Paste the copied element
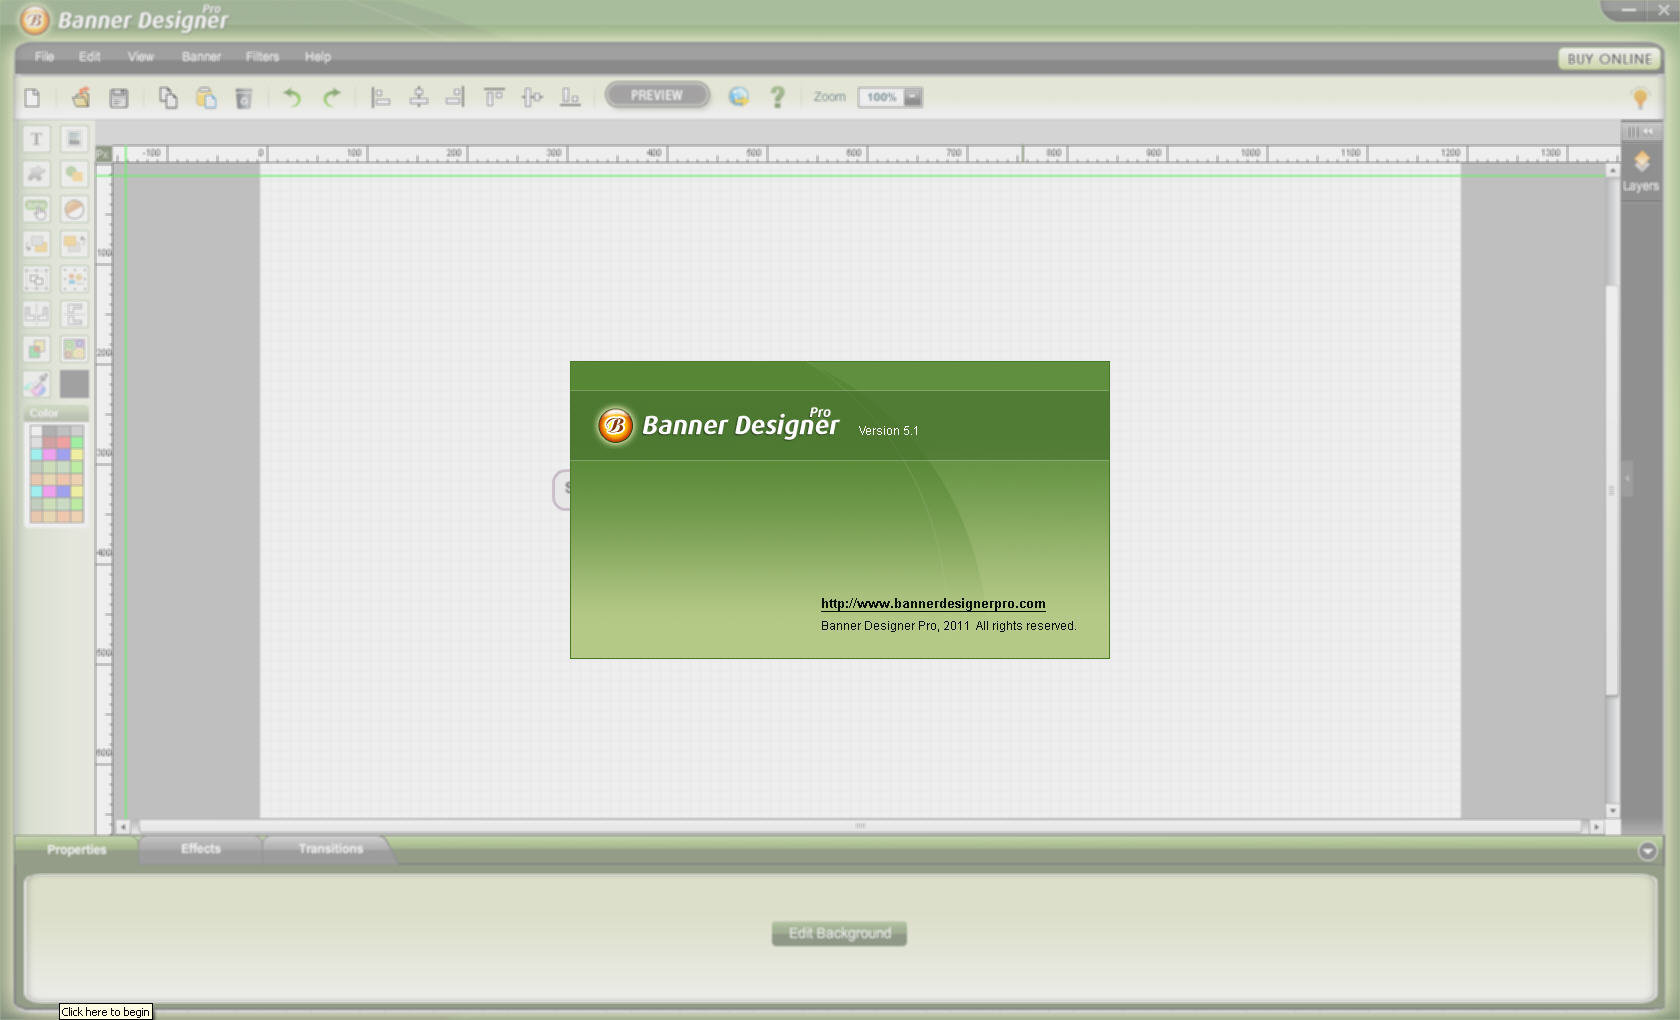This screenshot has width=1680, height=1020. pyautogui.click(x=206, y=97)
